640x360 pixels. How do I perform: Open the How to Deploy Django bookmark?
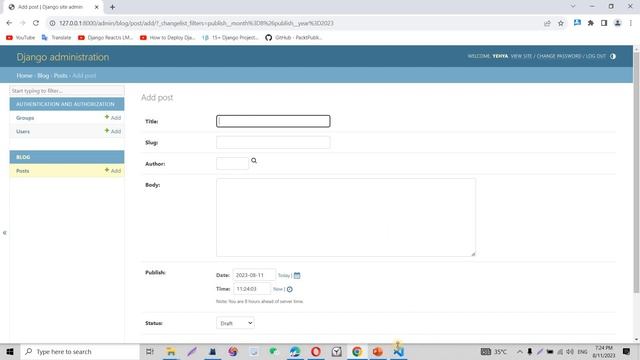tap(167, 38)
